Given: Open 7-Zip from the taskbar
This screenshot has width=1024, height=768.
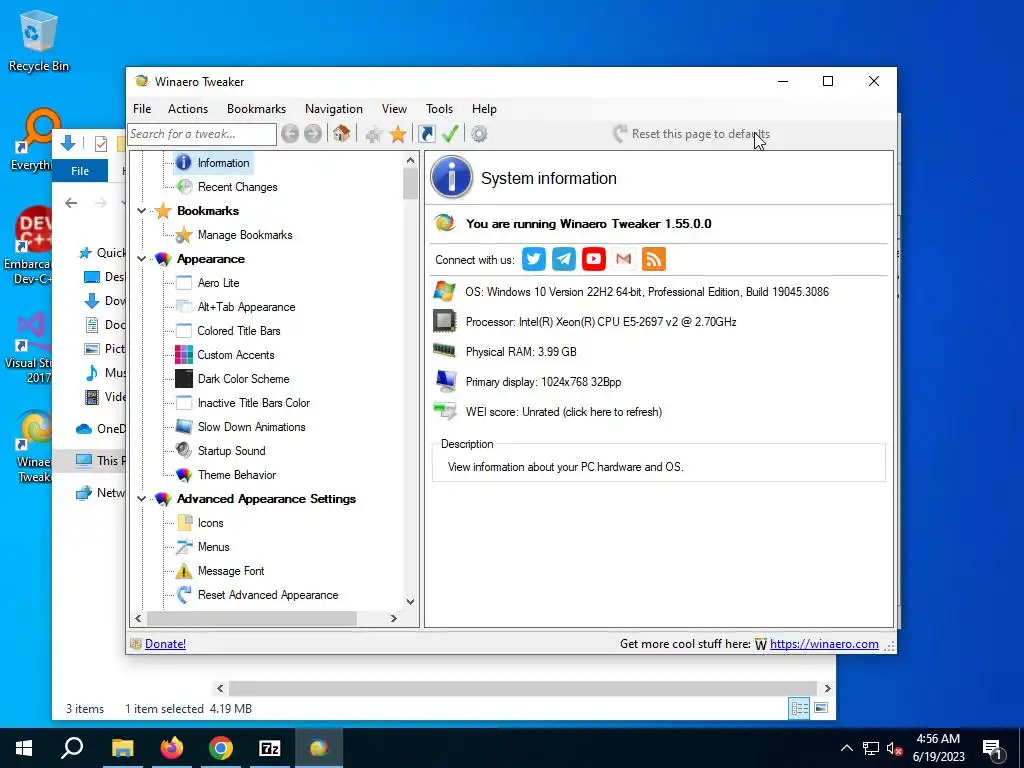Looking at the screenshot, I should pyautogui.click(x=270, y=748).
